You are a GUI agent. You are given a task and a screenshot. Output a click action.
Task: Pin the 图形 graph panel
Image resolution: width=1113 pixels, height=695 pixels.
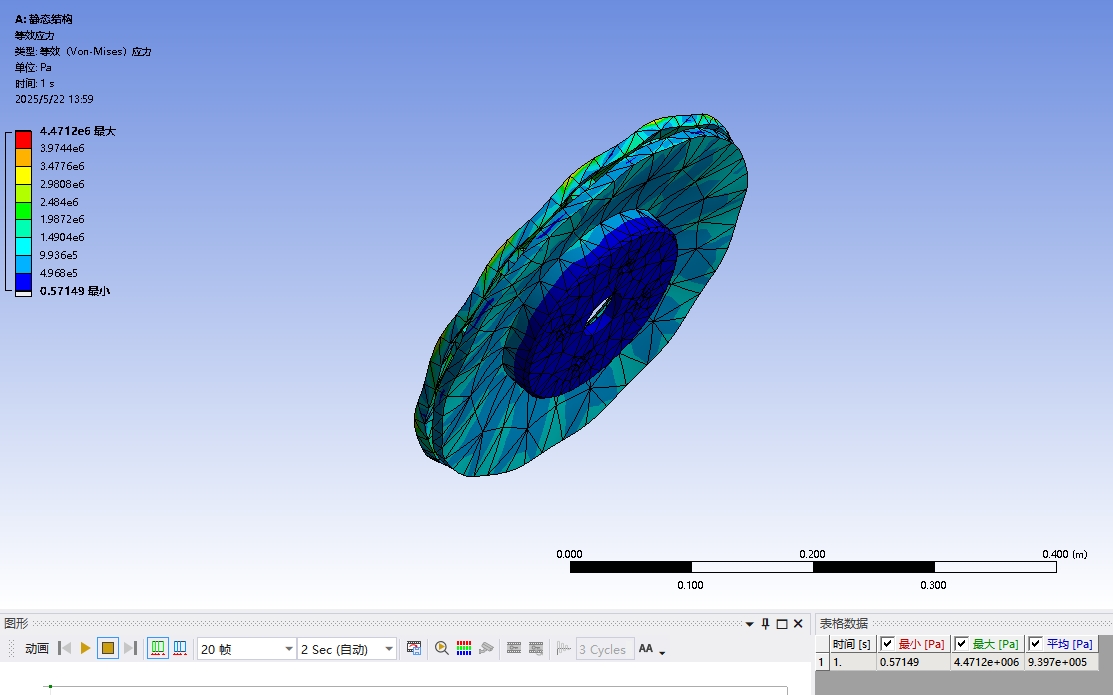(x=766, y=623)
